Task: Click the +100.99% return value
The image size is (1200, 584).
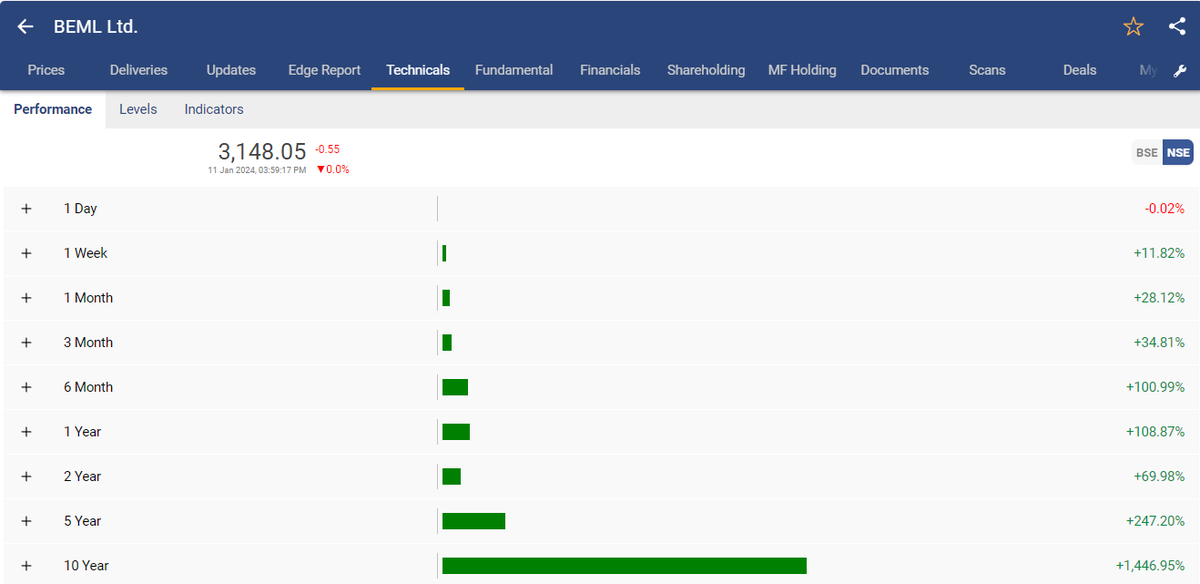Action: click(x=1156, y=387)
